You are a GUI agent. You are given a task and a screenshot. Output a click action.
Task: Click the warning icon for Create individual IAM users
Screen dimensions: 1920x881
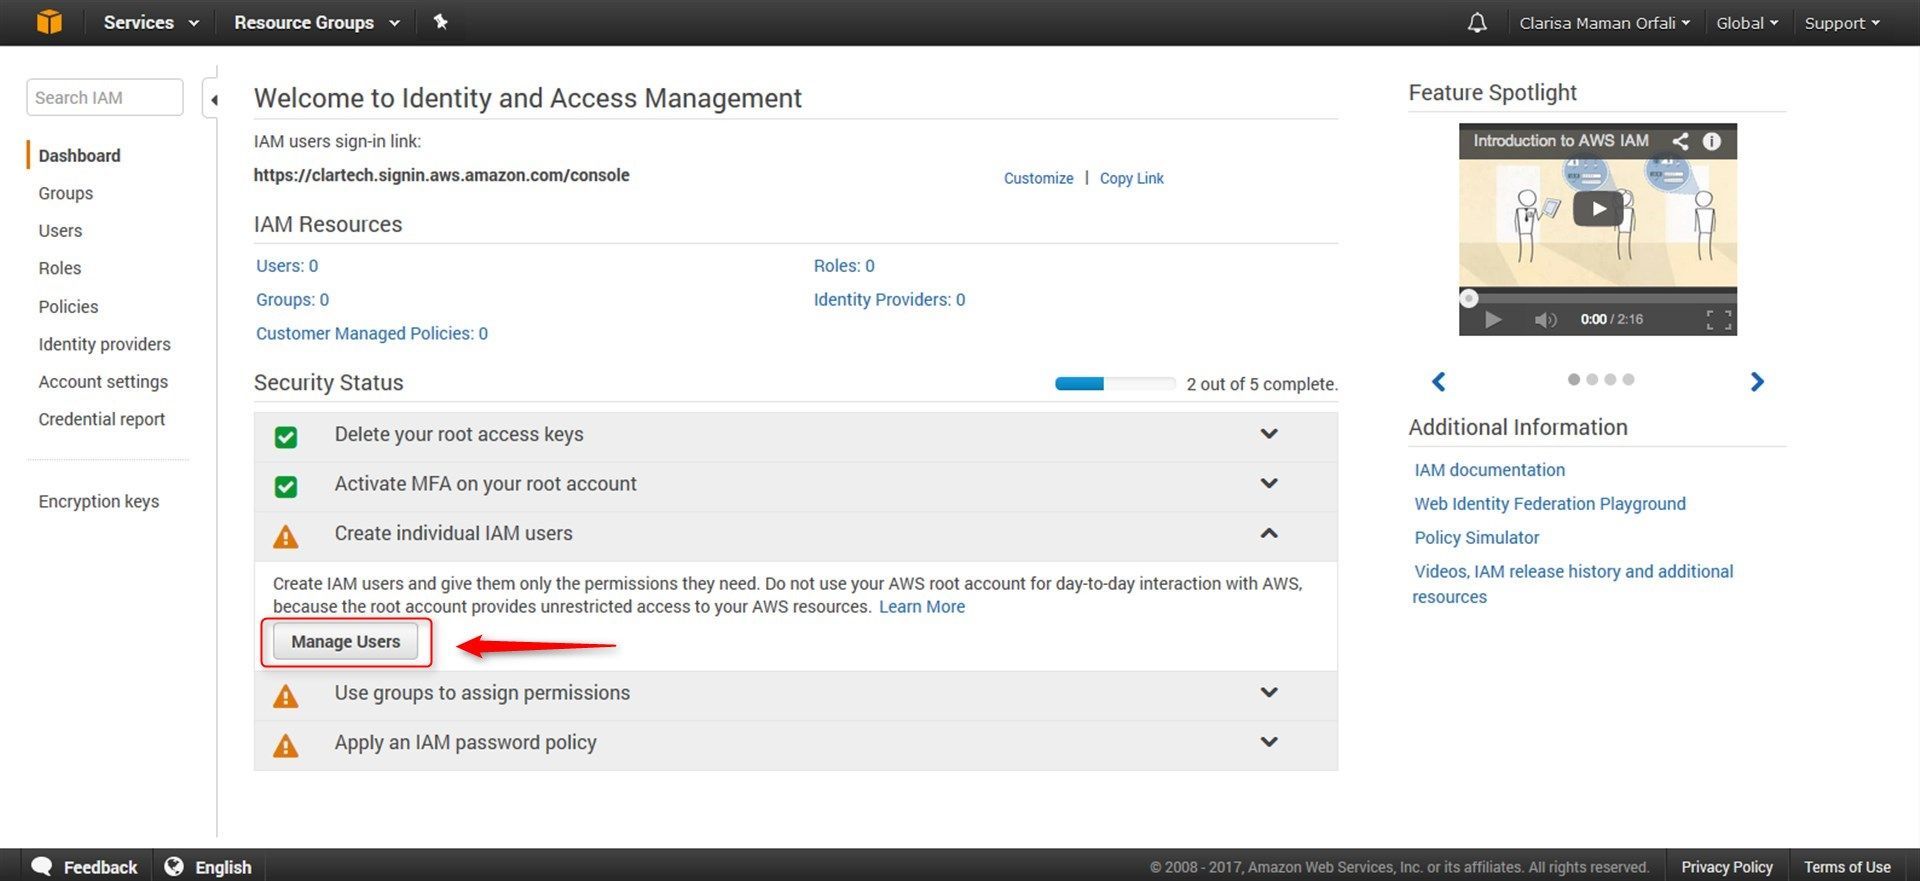[x=286, y=537]
